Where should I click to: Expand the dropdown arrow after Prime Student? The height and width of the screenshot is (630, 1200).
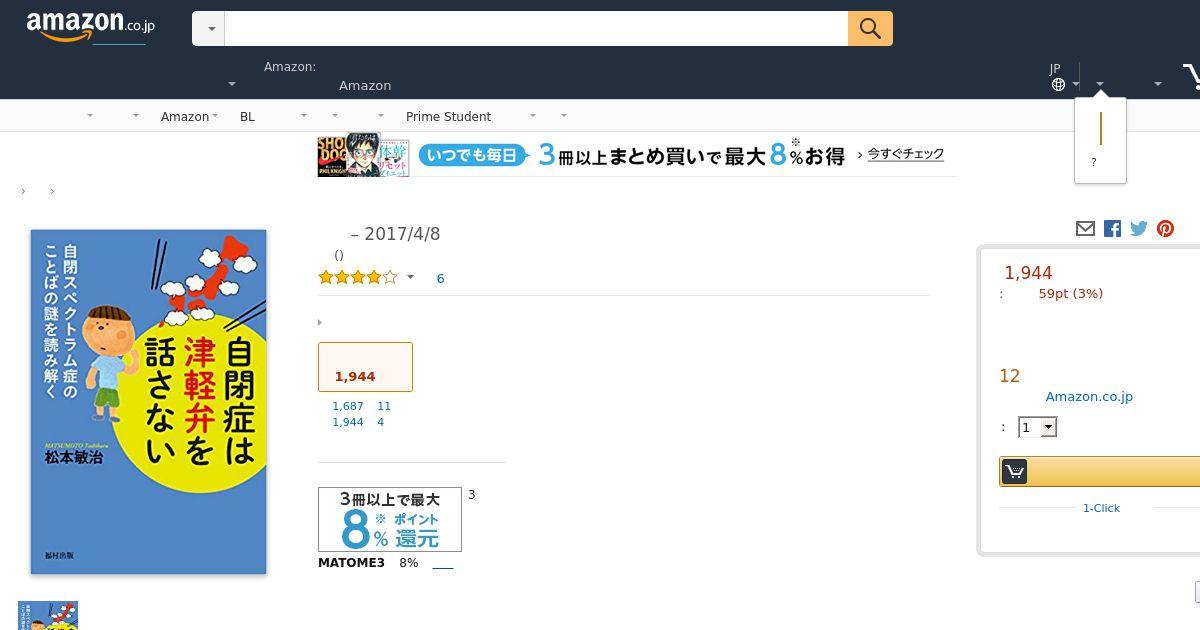(x=532, y=116)
